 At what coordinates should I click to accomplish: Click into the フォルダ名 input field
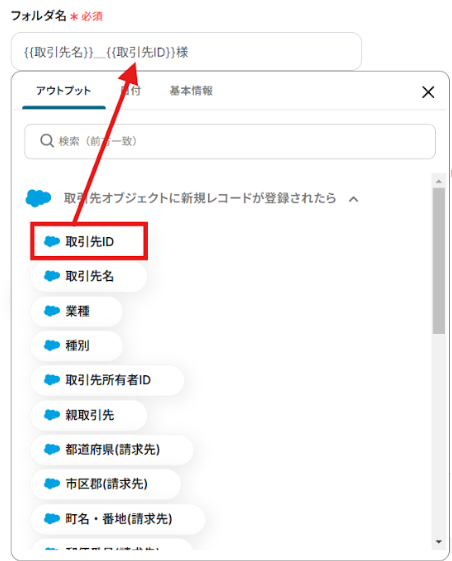pyautogui.click(x=186, y=52)
